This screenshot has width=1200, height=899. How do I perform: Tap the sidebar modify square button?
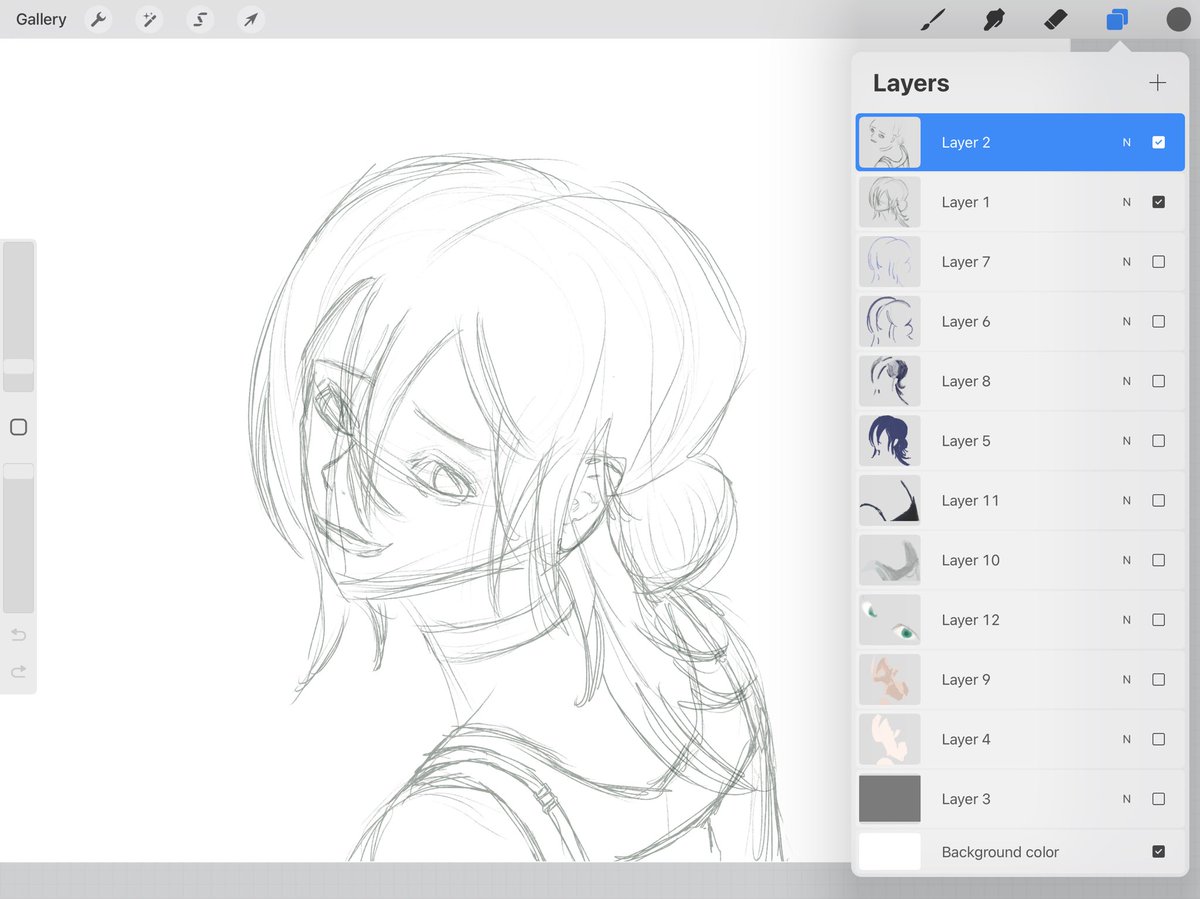pyautogui.click(x=18, y=427)
